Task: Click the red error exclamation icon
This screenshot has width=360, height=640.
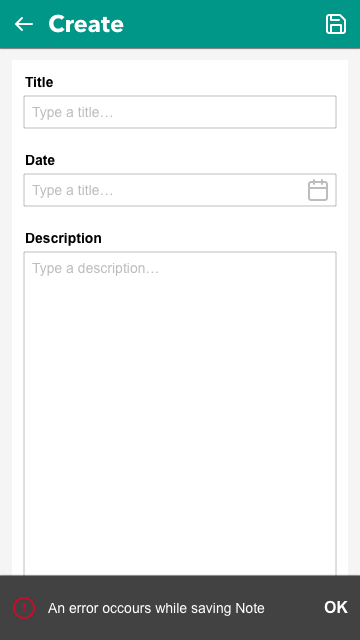Action: 24,608
